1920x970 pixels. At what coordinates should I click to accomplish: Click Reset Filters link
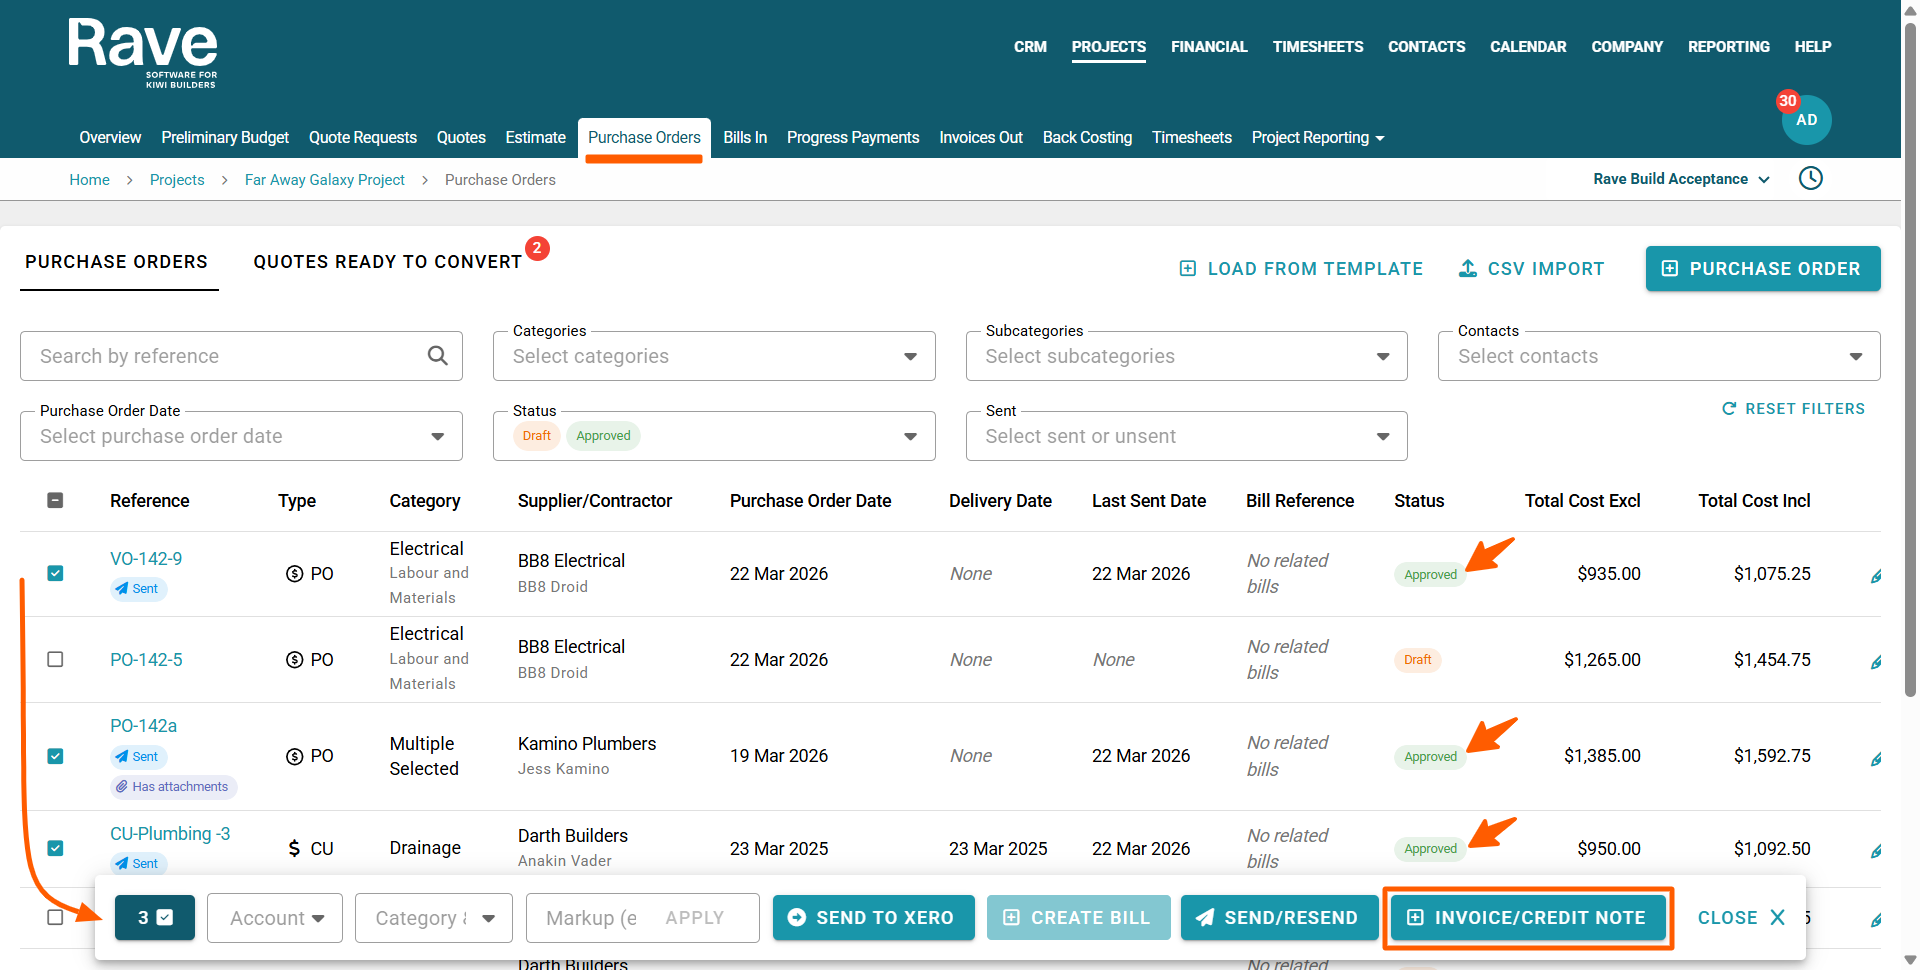(x=1793, y=409)
